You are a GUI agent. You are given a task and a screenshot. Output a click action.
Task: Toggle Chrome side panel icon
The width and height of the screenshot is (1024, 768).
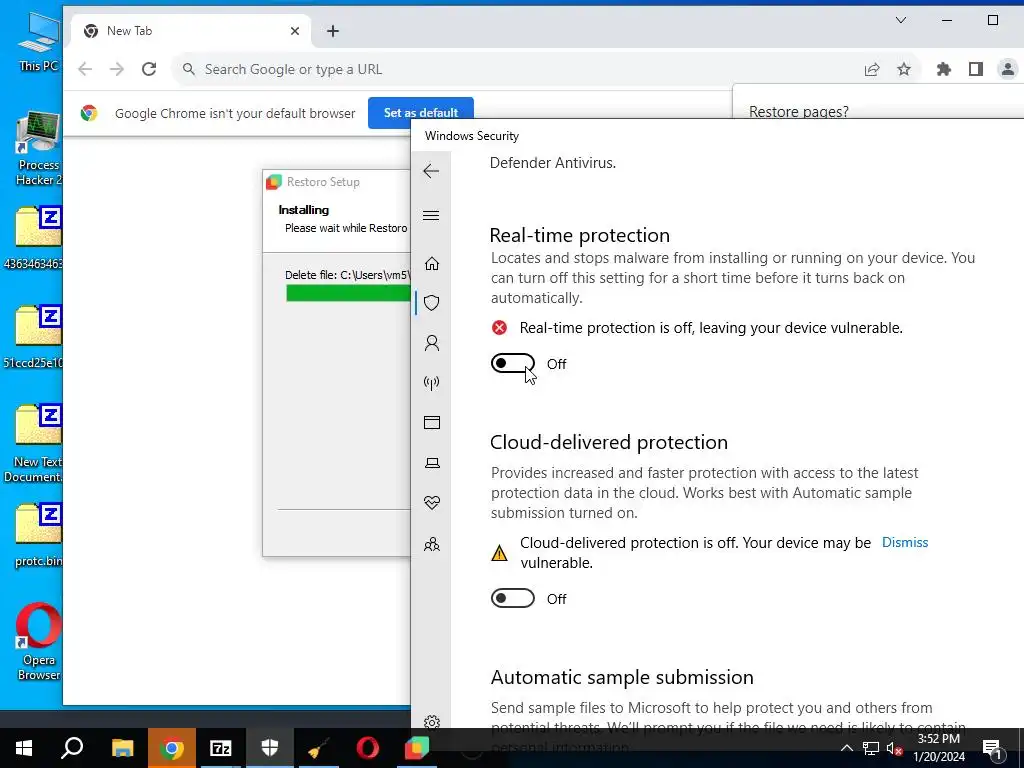coord(976,69)
